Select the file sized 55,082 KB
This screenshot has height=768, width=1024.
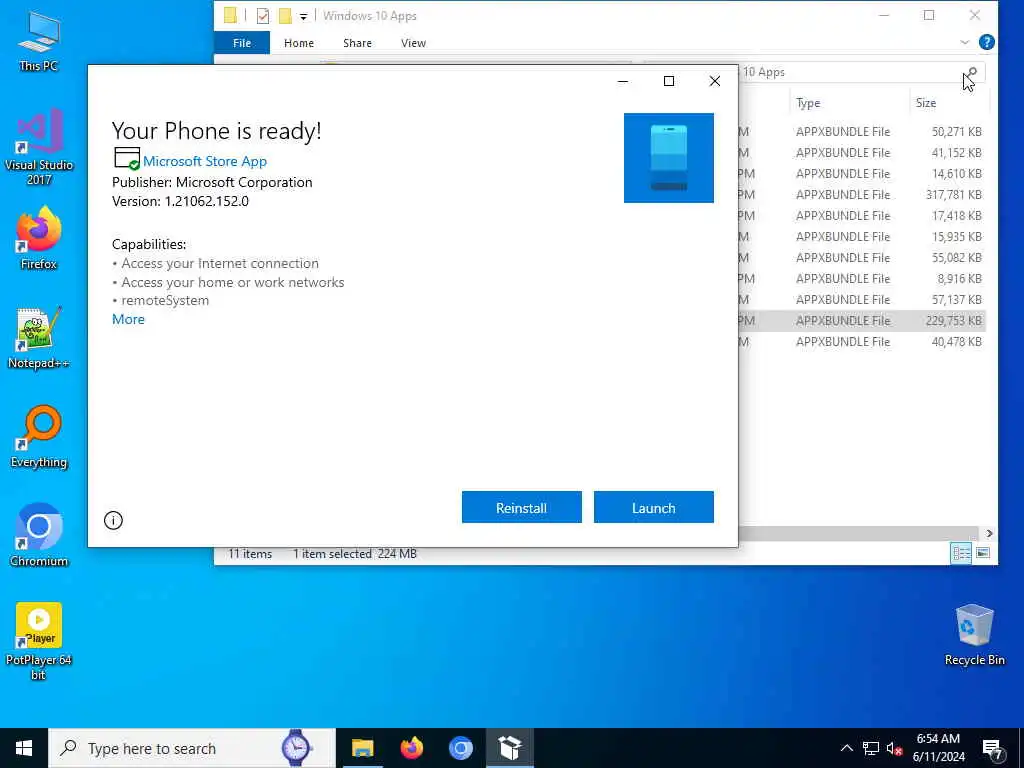click(861, 257)
